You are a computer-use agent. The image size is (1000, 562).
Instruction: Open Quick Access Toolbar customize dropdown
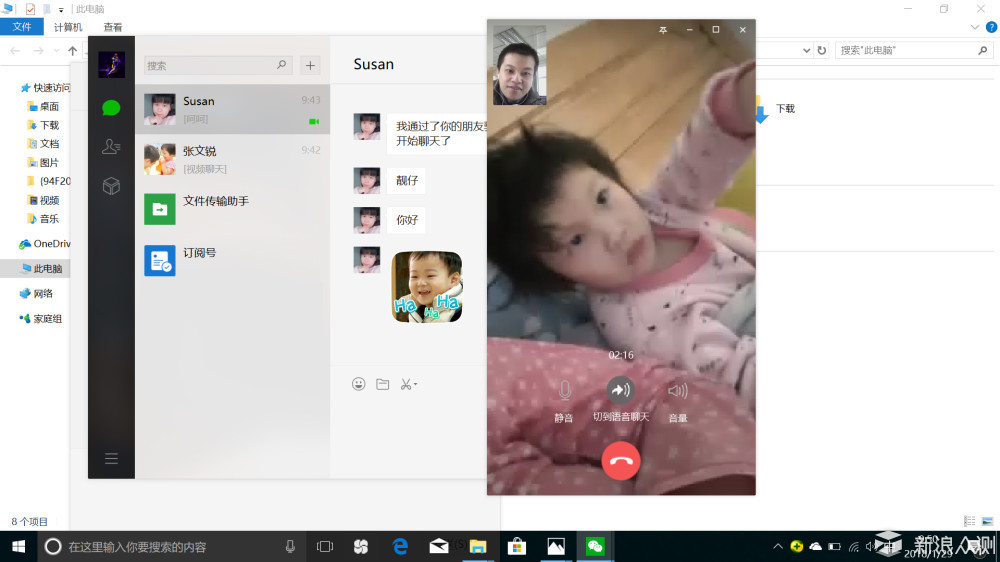[61, 10]
